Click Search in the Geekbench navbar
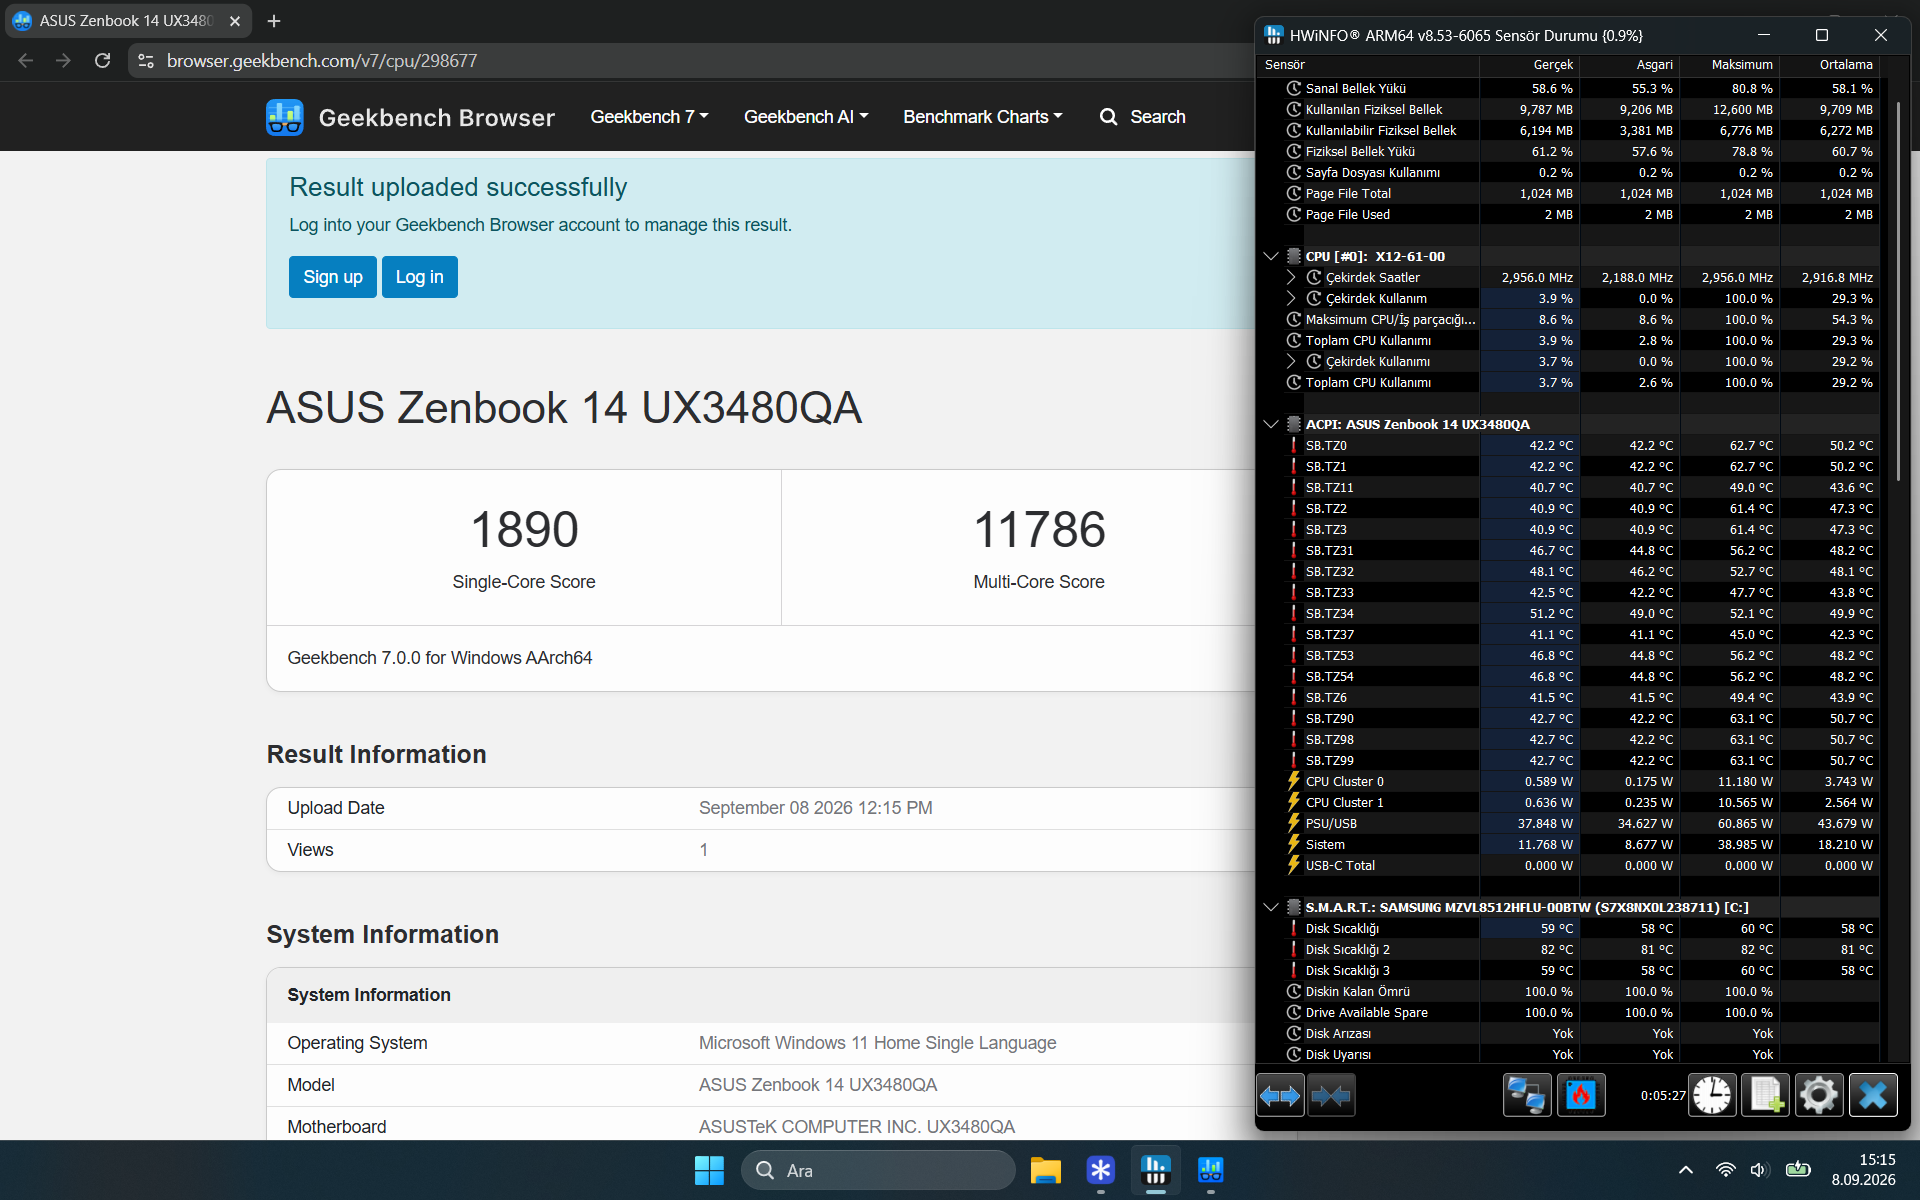The height and width of the screenshot is (1200, 1920). (x=1143, y=117)
